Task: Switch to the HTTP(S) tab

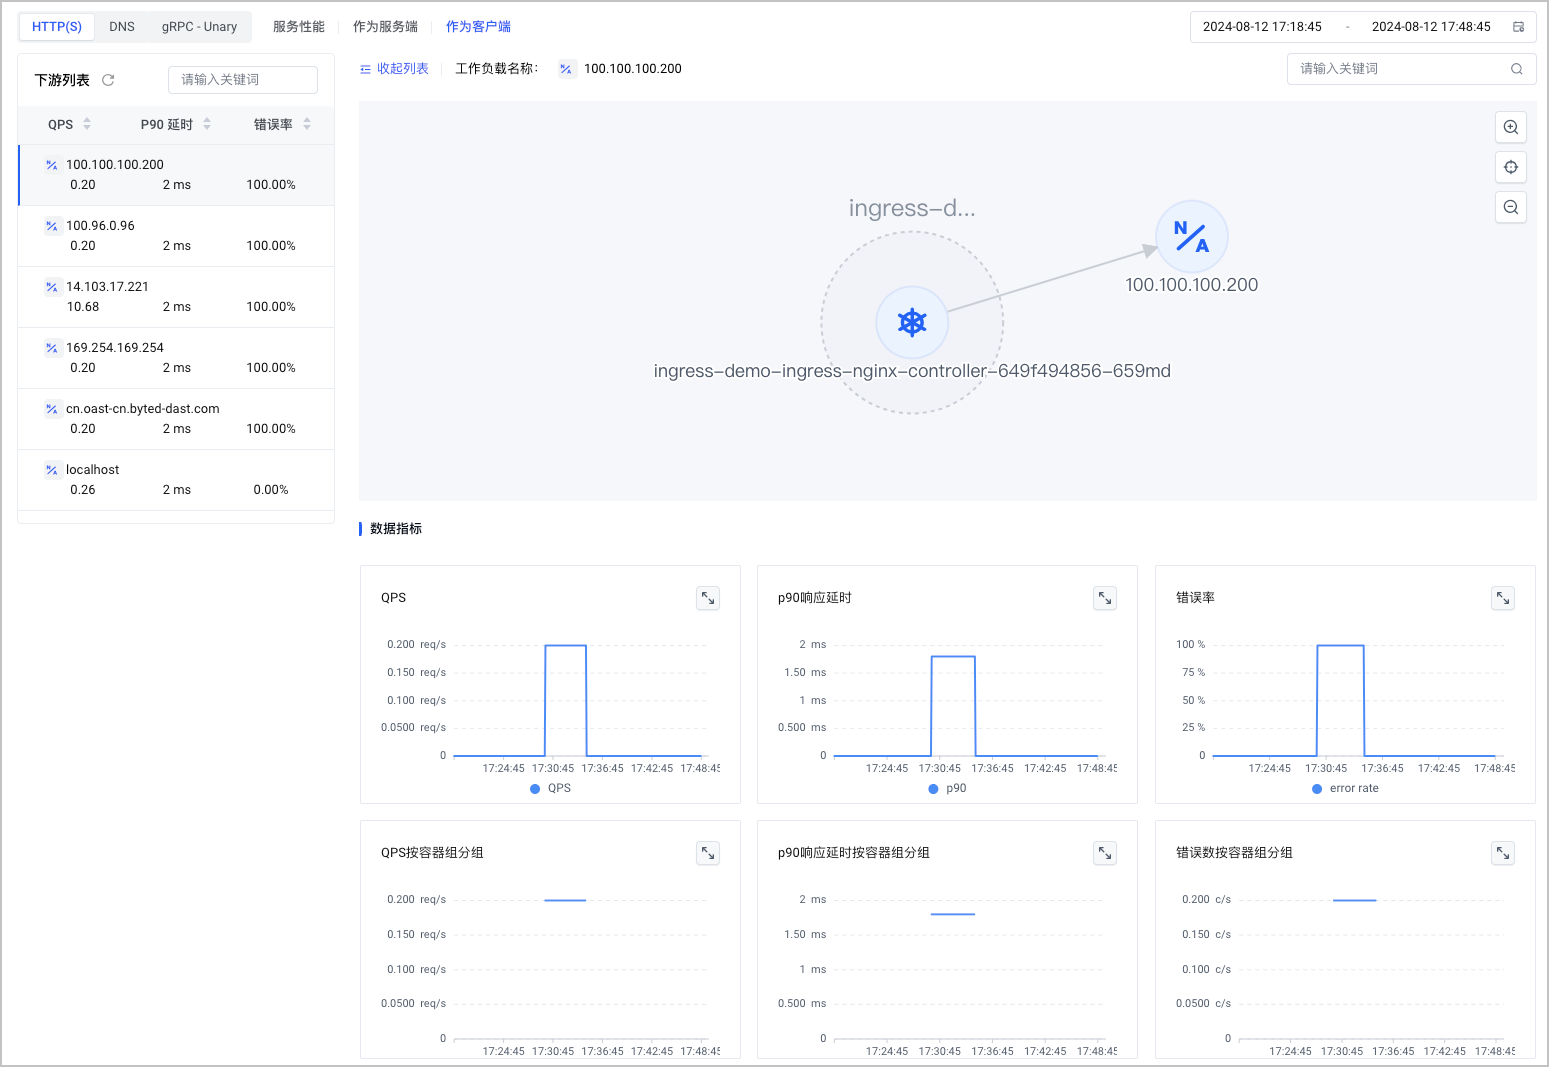Action: (57, 27)
